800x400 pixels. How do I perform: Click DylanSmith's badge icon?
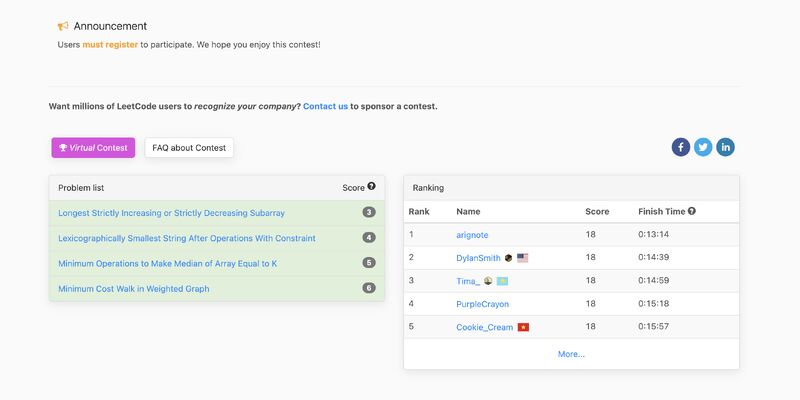pos(508,258)
